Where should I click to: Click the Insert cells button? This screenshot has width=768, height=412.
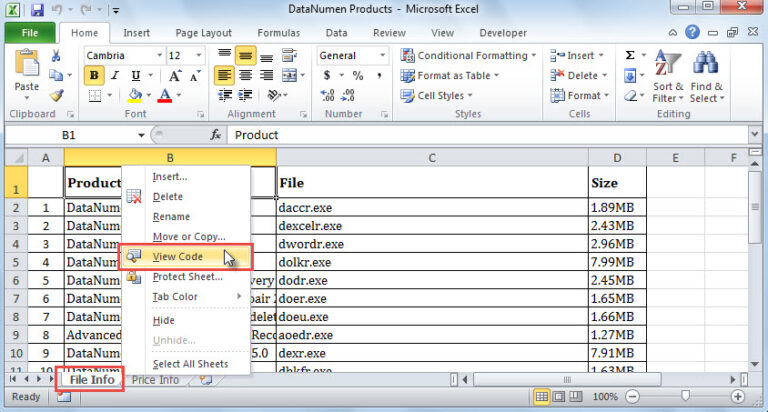point(576,55)
